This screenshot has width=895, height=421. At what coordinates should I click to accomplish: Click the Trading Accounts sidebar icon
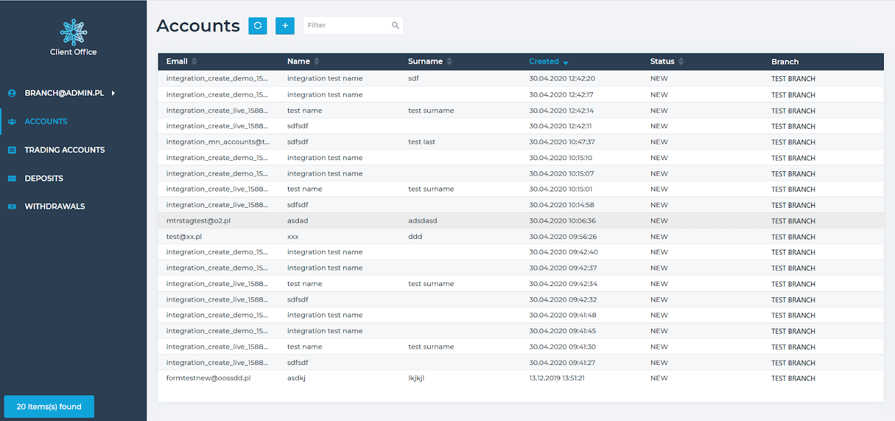pos(12,150)
